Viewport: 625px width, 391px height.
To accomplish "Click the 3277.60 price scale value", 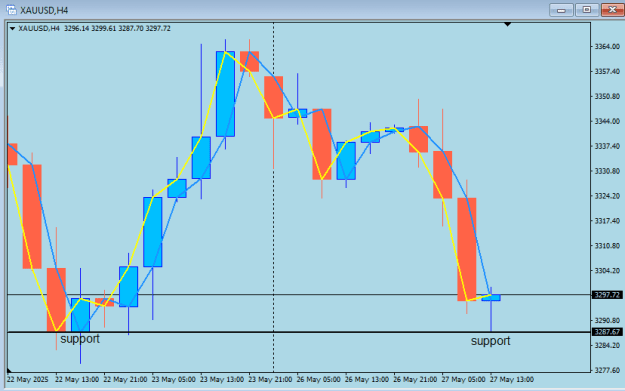I will [x=607, y=370].
